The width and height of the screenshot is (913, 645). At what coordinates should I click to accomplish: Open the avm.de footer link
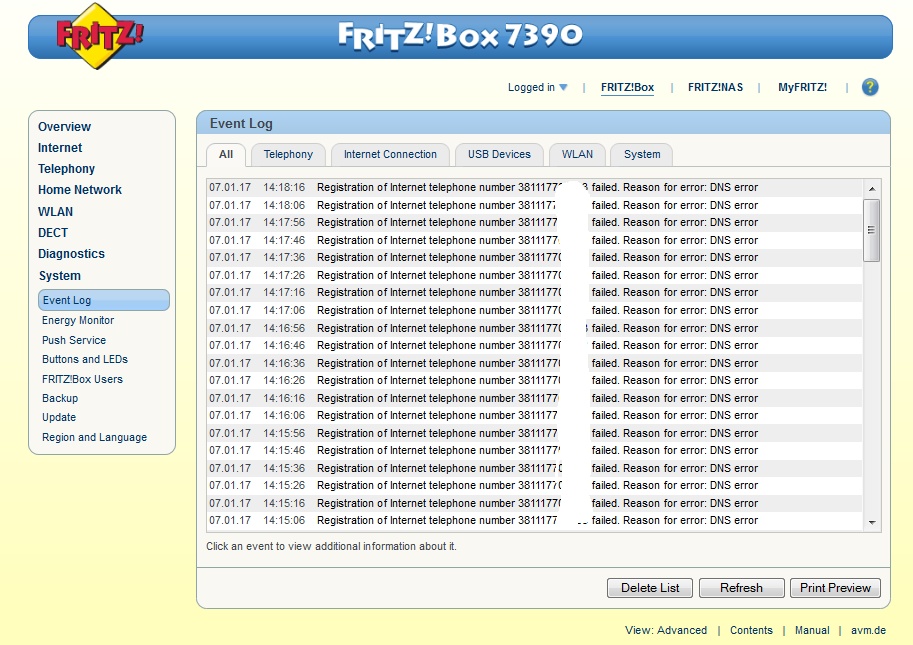(868, 630)
